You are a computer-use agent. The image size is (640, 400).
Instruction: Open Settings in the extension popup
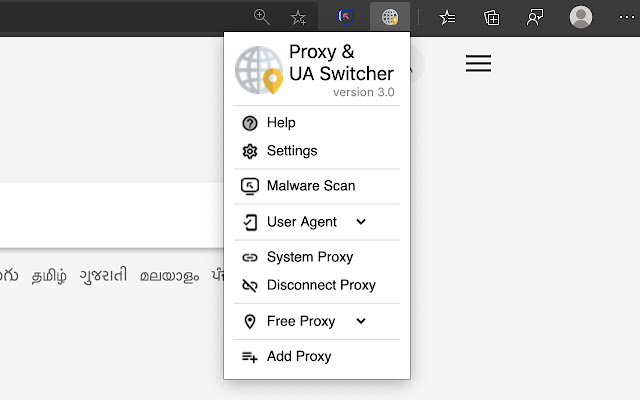pos(292,151)
